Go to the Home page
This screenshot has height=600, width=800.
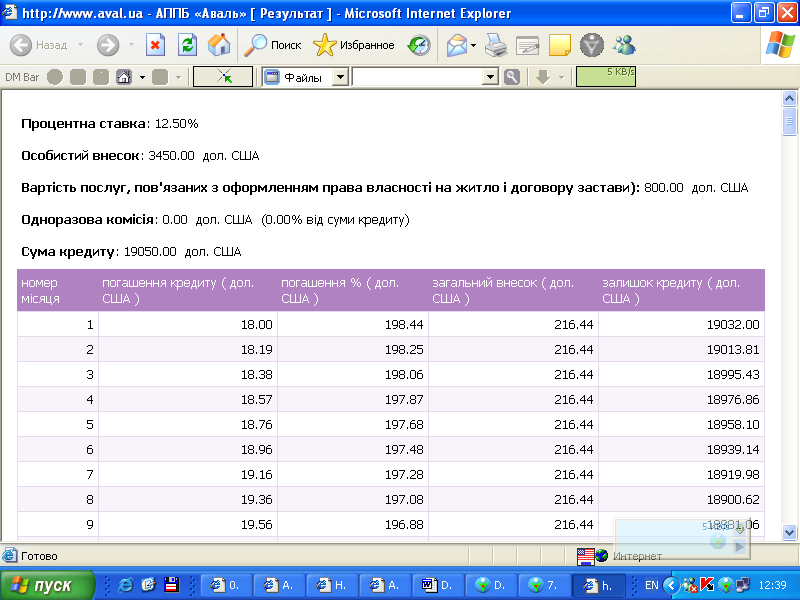tap(219, 45)
